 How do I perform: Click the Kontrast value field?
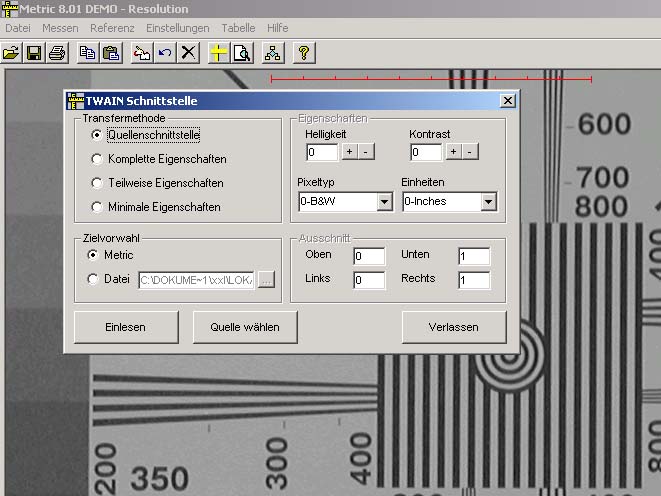click(426, 152)
